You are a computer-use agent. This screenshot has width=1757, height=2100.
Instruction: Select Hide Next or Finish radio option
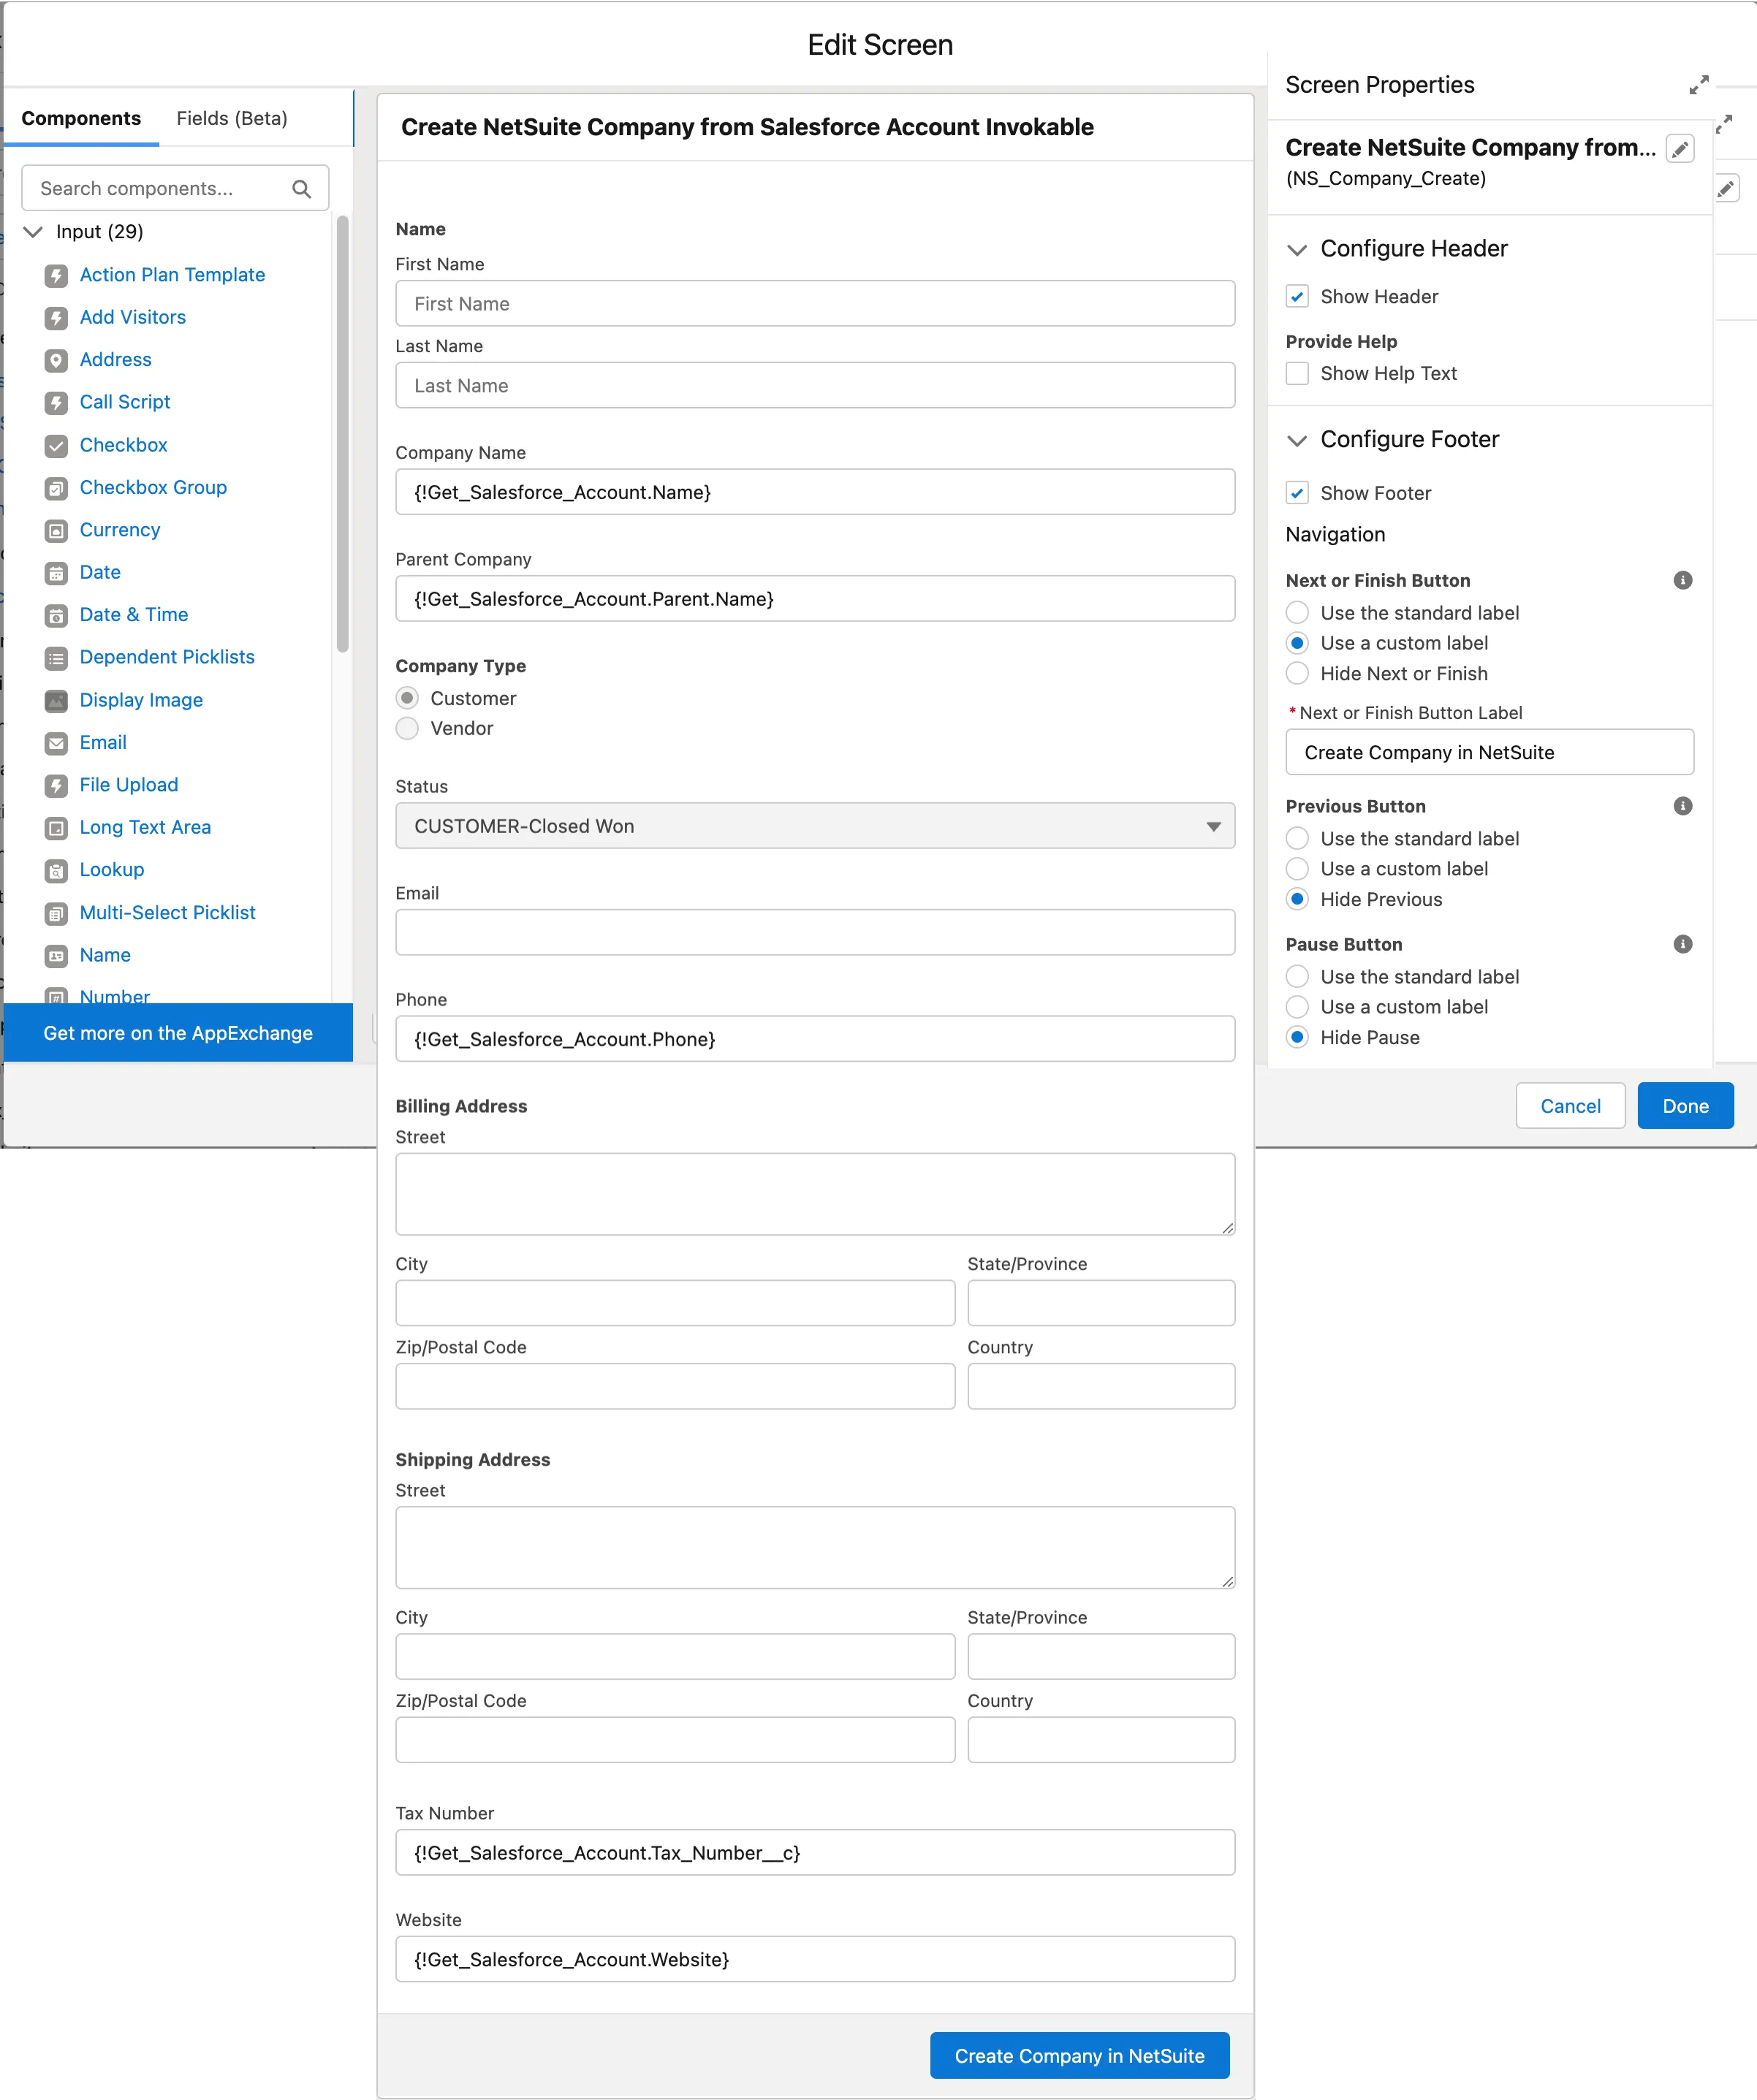(1297, 673)
